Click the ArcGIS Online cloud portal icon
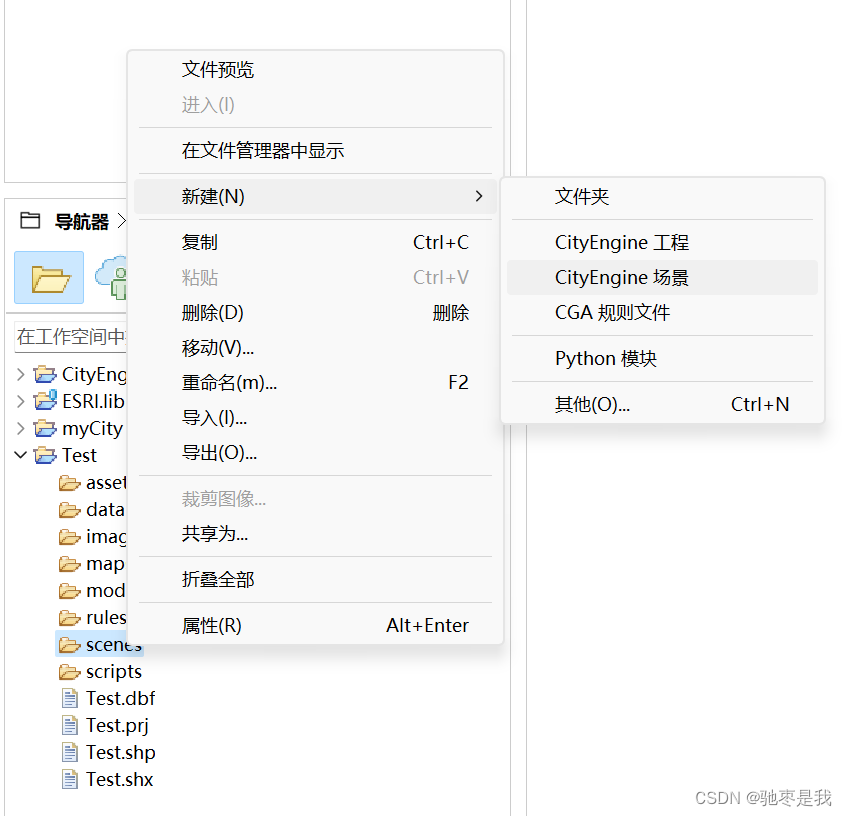 [x=113, y=277]
